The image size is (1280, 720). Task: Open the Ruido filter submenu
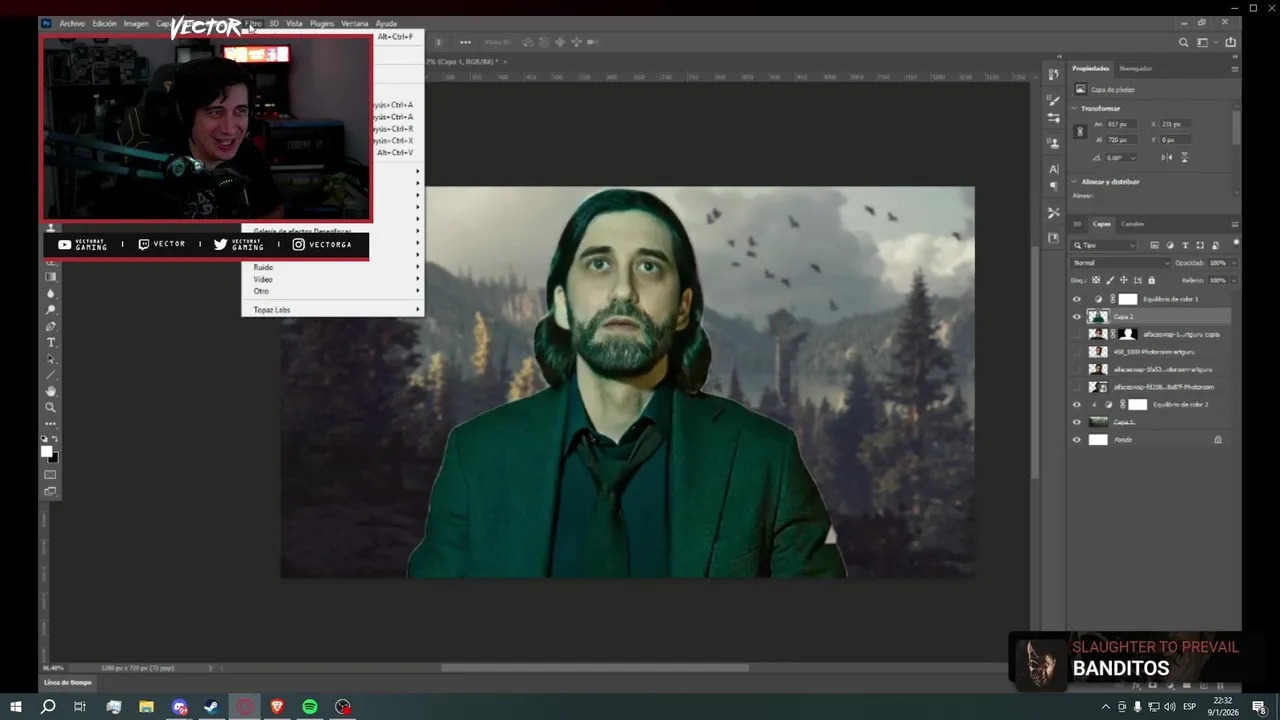tap(333, 267)
